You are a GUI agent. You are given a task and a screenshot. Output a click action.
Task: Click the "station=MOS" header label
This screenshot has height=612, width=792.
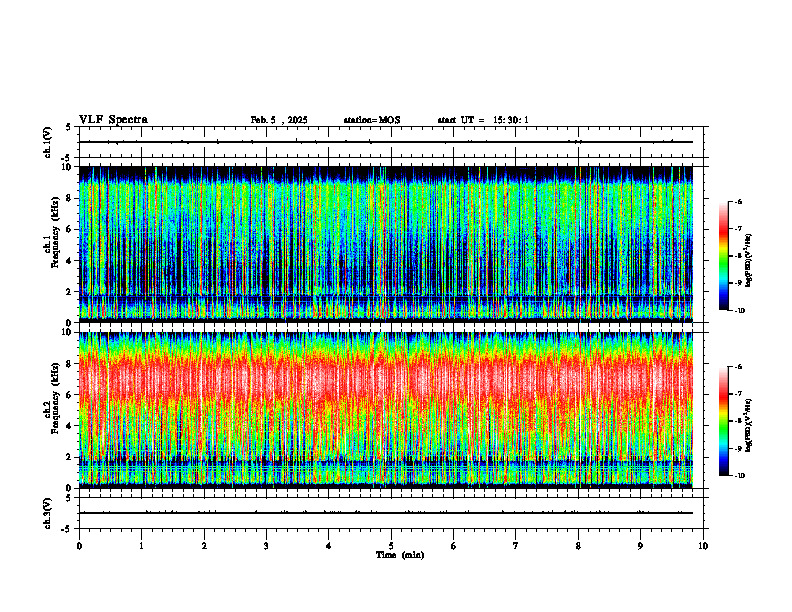pos(372,120)
